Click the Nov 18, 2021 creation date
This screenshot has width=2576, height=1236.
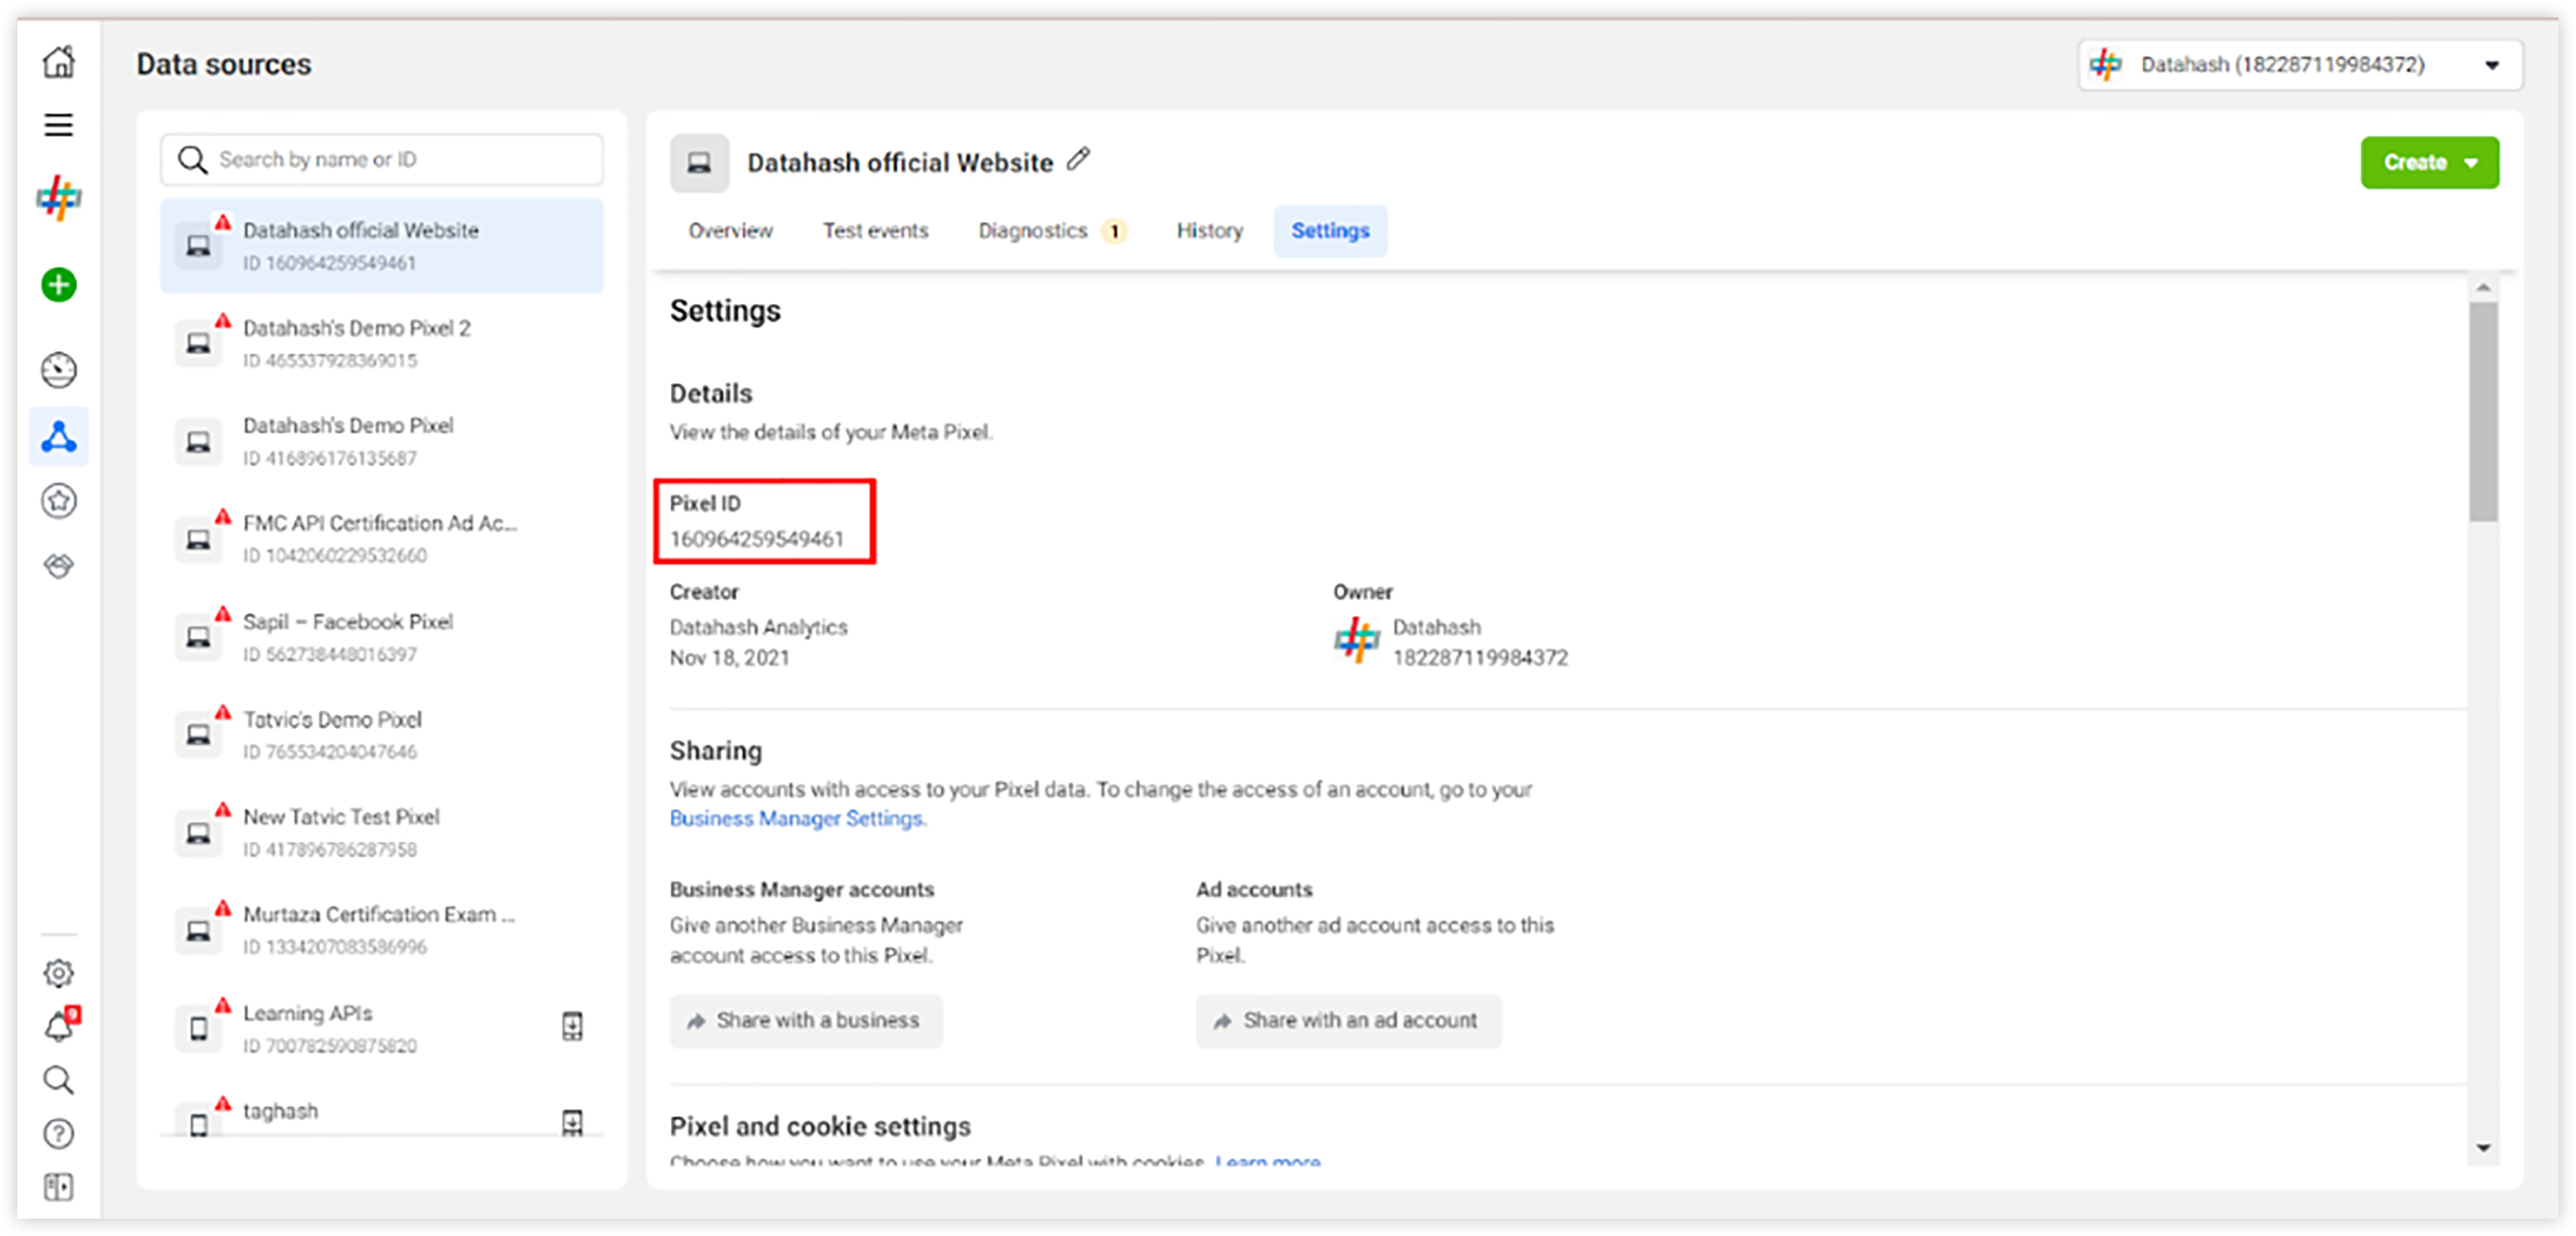[x=730, y=658]
